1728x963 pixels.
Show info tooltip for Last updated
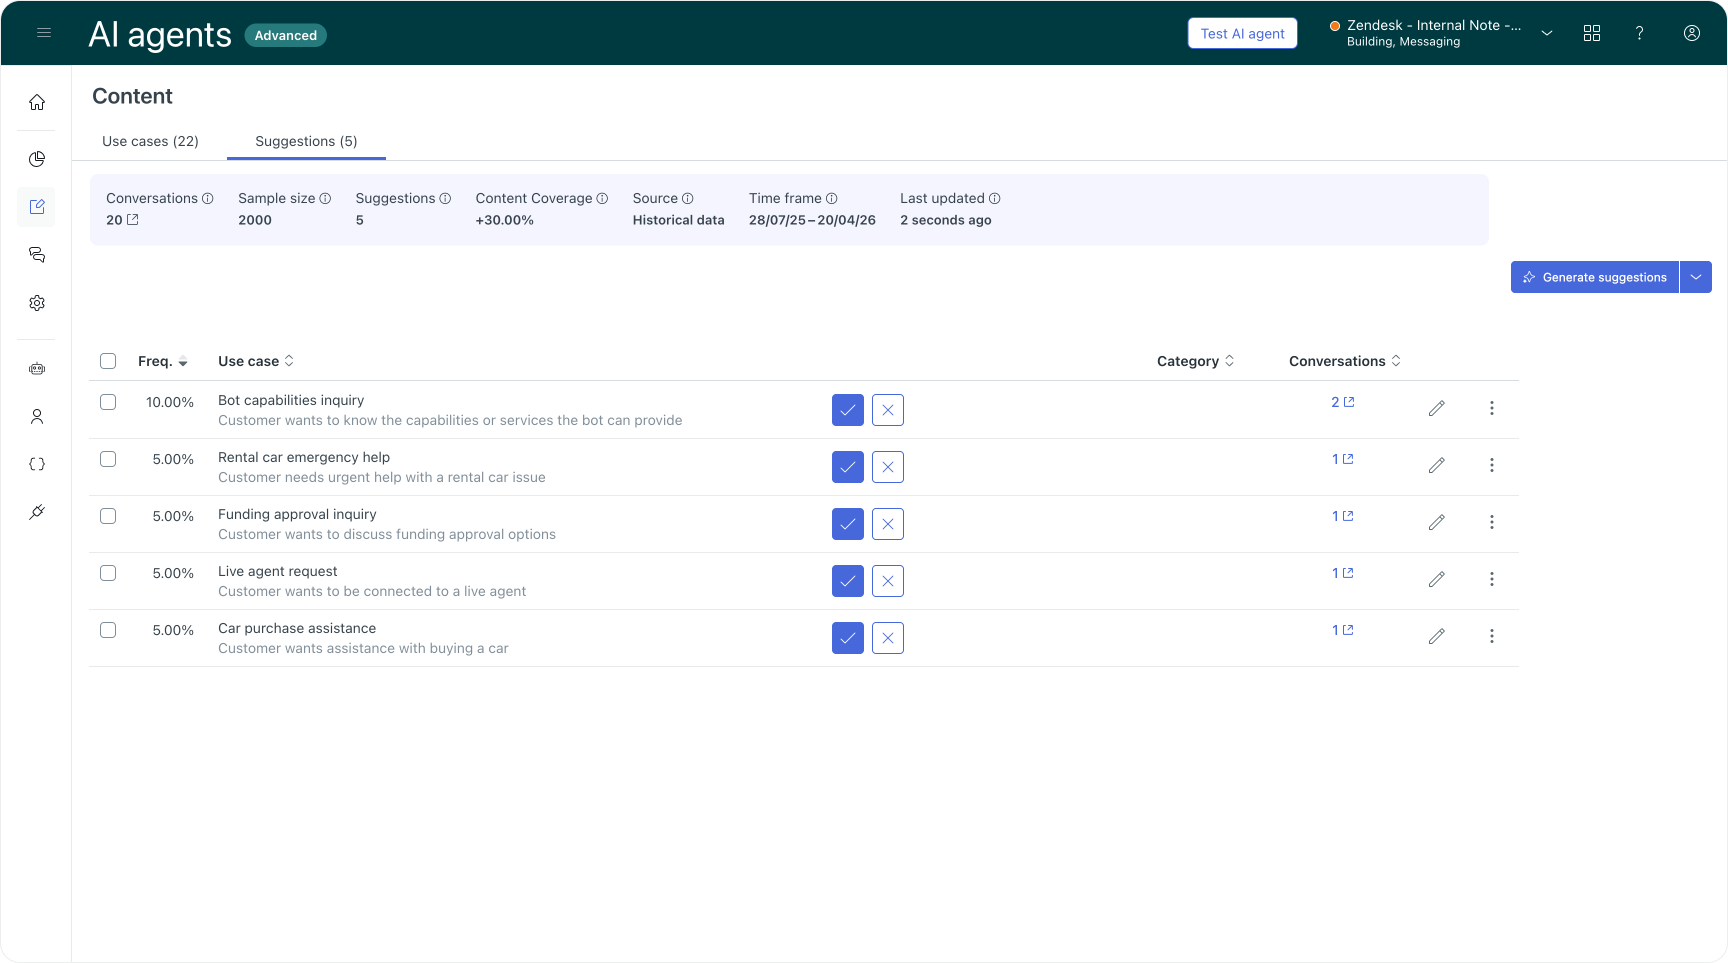tap(994, 198)
